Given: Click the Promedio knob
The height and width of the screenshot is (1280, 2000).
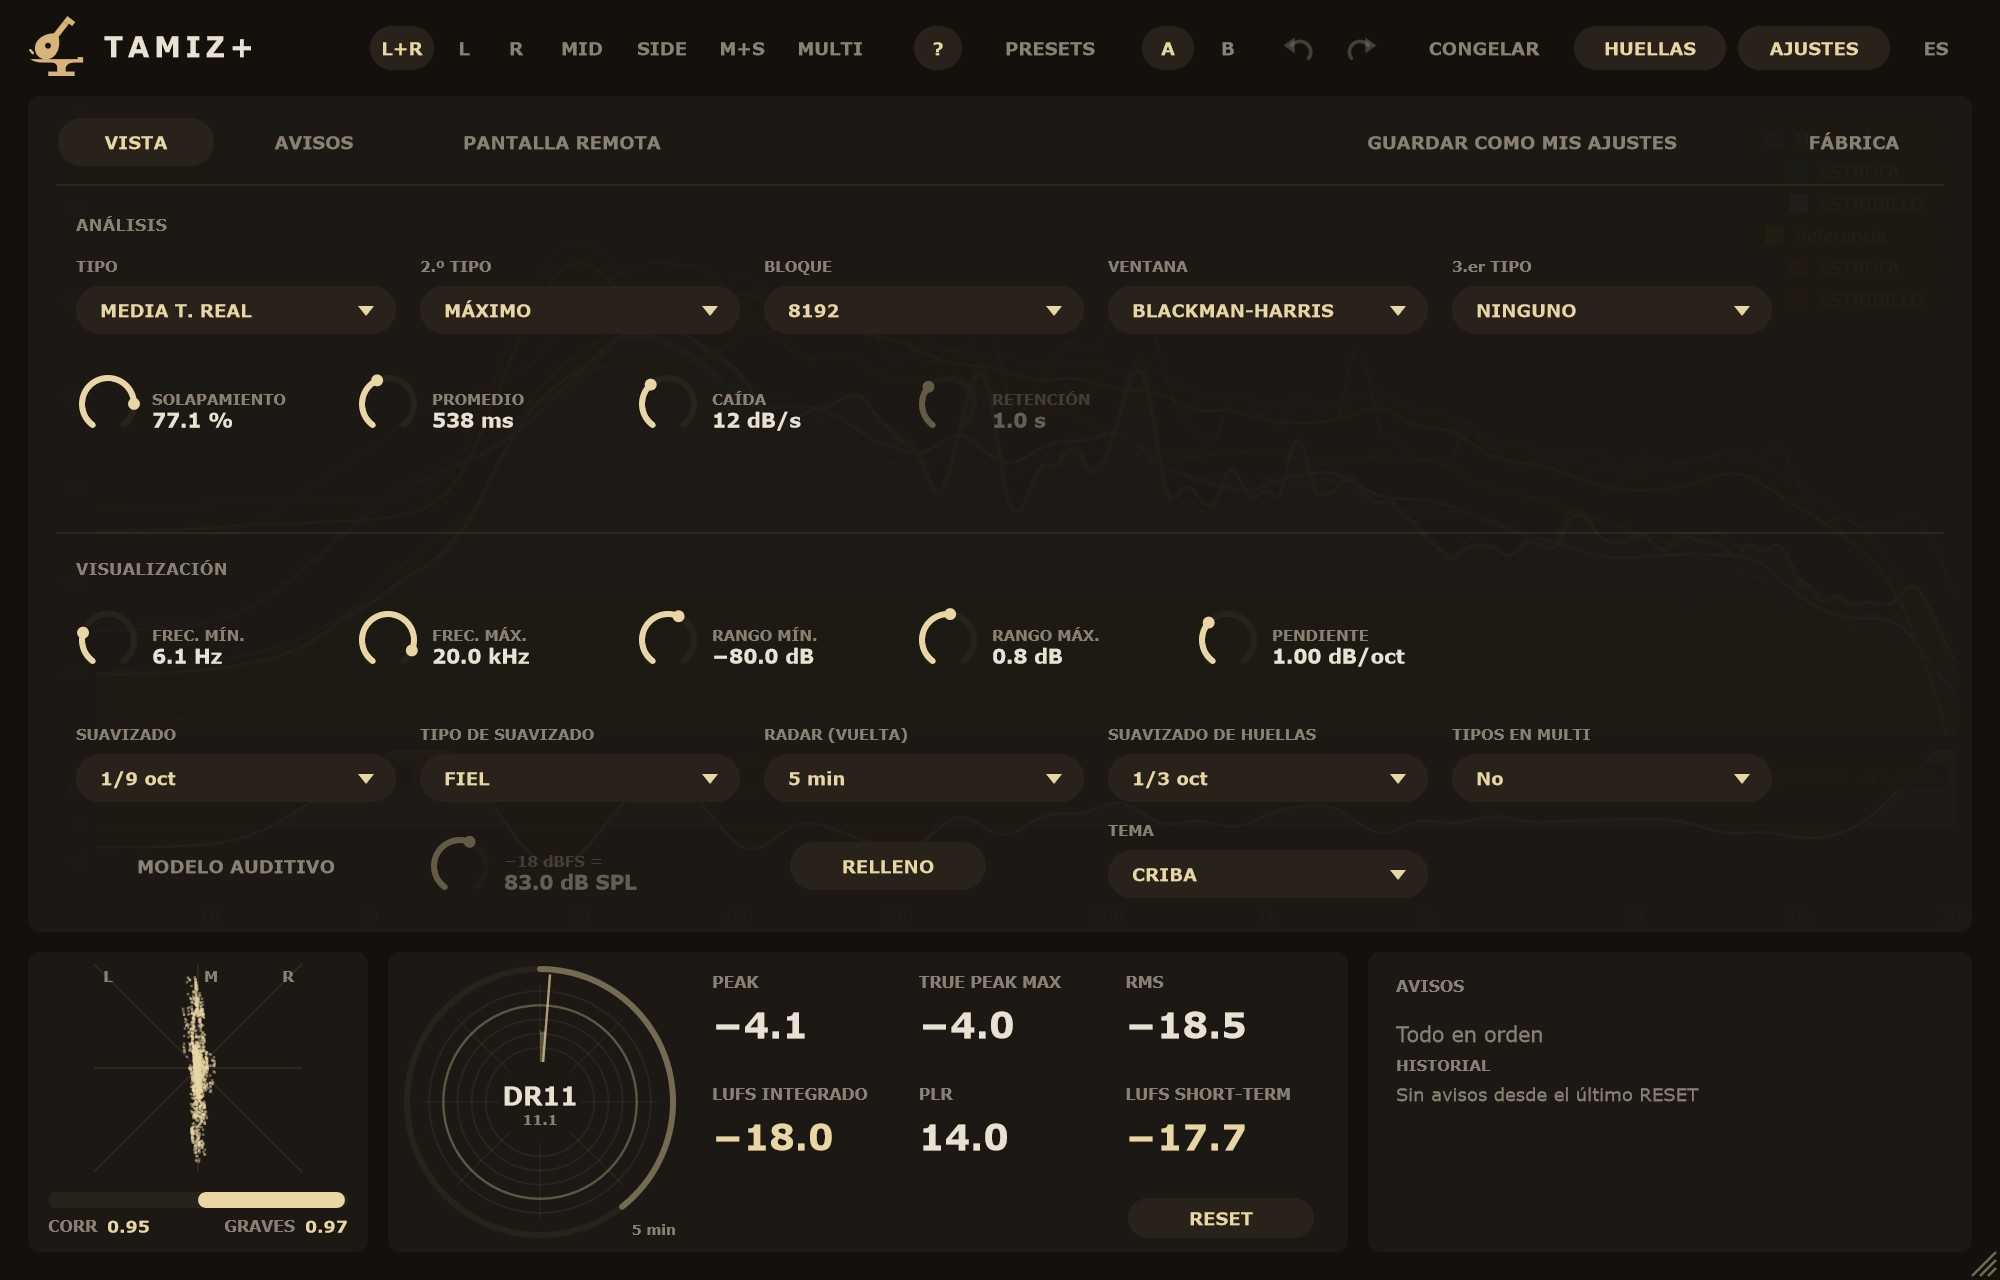Looking at the screenshot, I should [x=388, y=404].
